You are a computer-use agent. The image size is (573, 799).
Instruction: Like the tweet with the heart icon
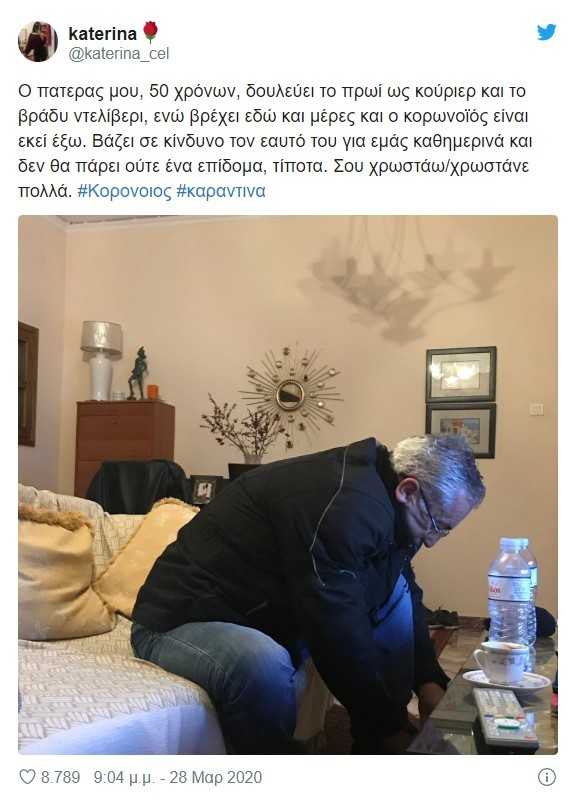click(27, 777)
